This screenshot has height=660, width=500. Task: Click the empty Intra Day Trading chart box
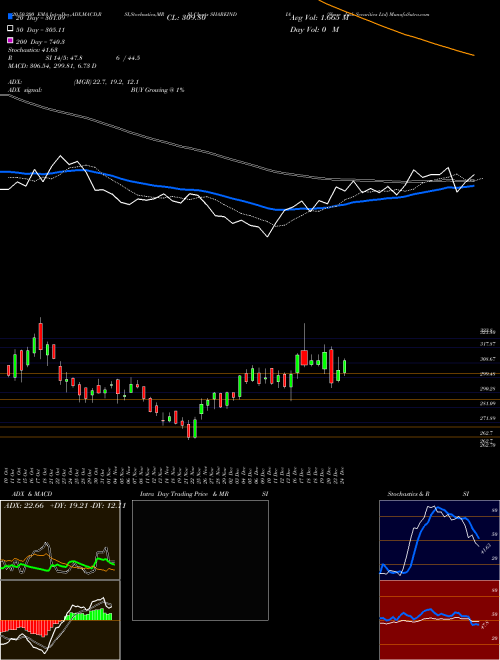click(x=200, y=560)
